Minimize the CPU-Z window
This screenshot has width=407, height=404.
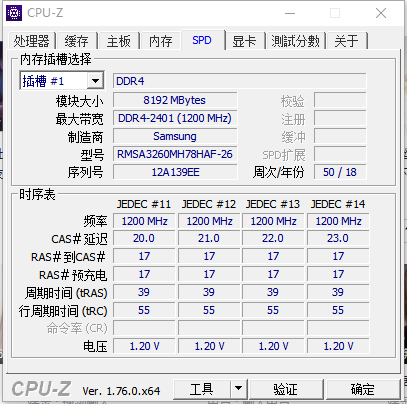[290, 13]
